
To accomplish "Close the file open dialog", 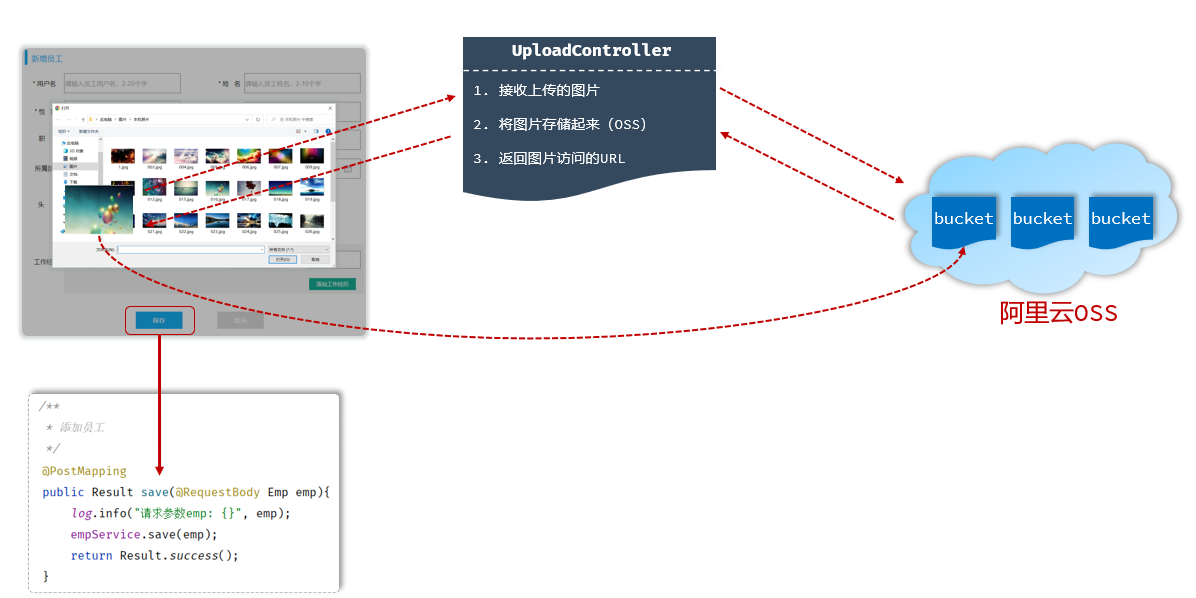I will 330,108.
